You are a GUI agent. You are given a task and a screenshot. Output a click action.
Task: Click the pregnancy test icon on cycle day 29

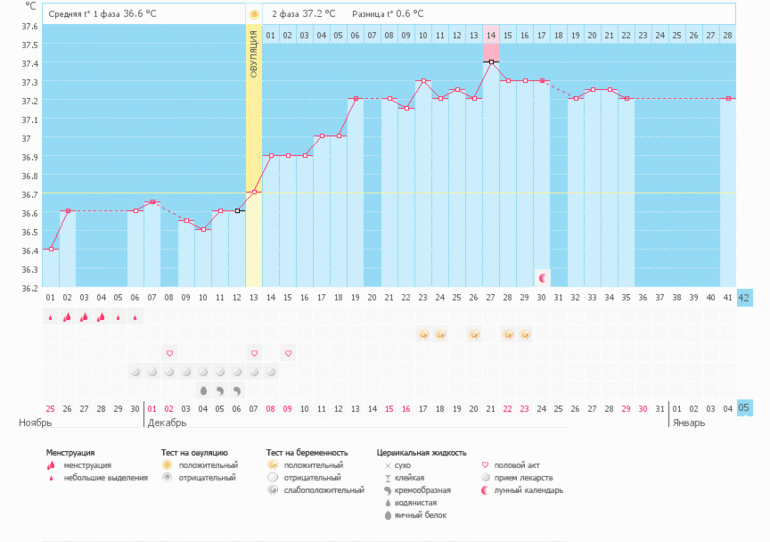[x=525, y=334]
